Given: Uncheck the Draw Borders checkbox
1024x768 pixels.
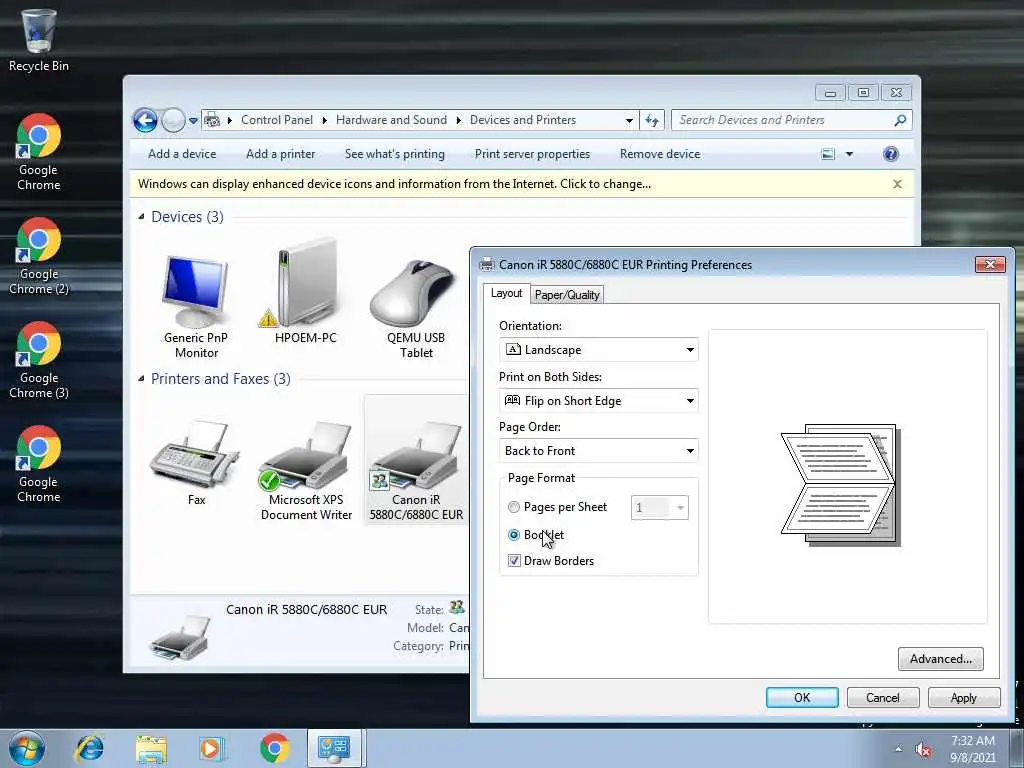Looking at the screenshot, I should pos(514,560).
